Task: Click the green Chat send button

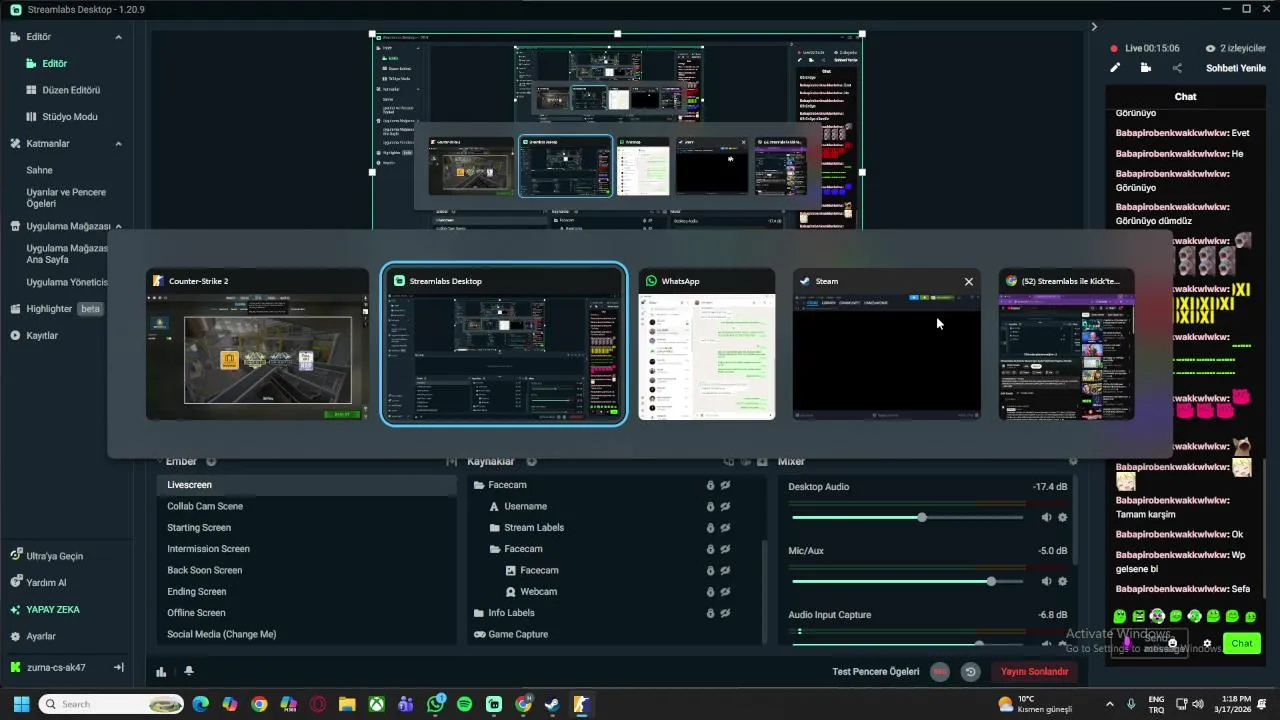Action: 1242,644
